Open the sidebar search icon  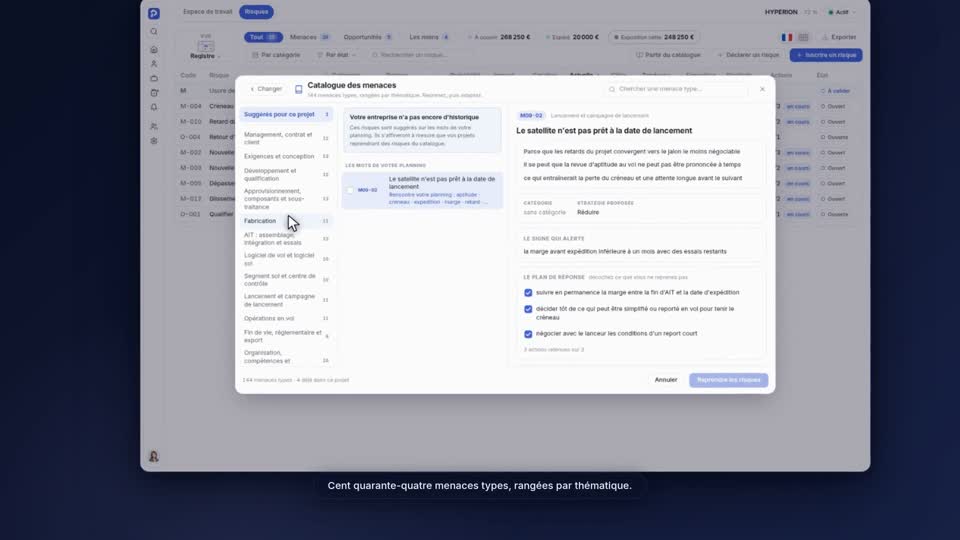click(x=154, y=32)
